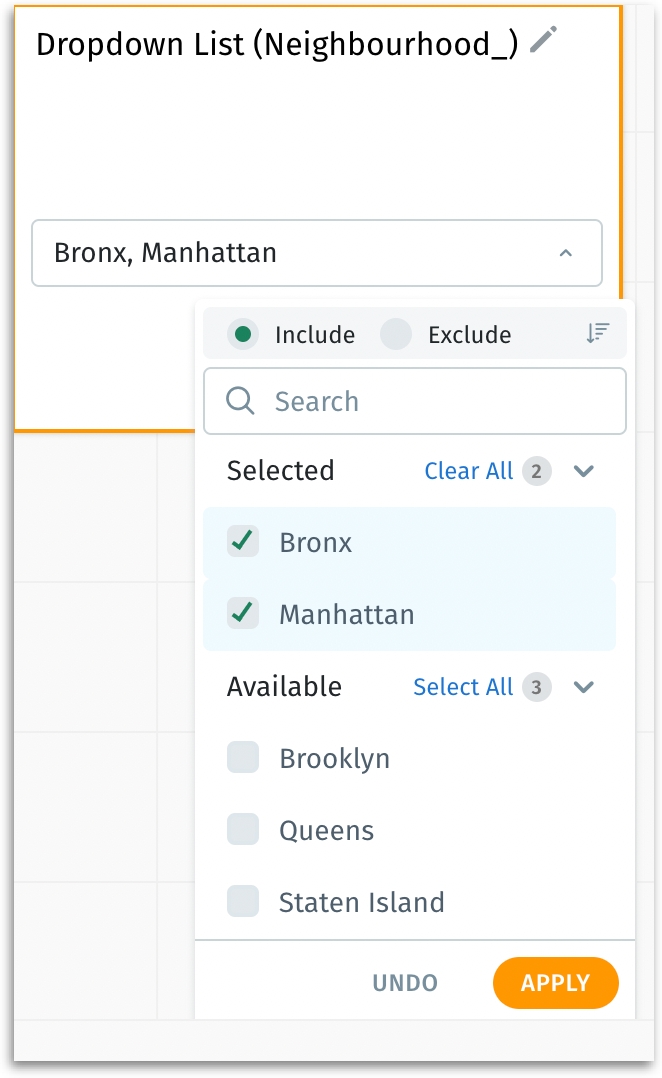The width and height of the screenshot is (662, 1078).
Task: Click the Staten Island option label
Action: pyautogui.click(x=362, y=902)
